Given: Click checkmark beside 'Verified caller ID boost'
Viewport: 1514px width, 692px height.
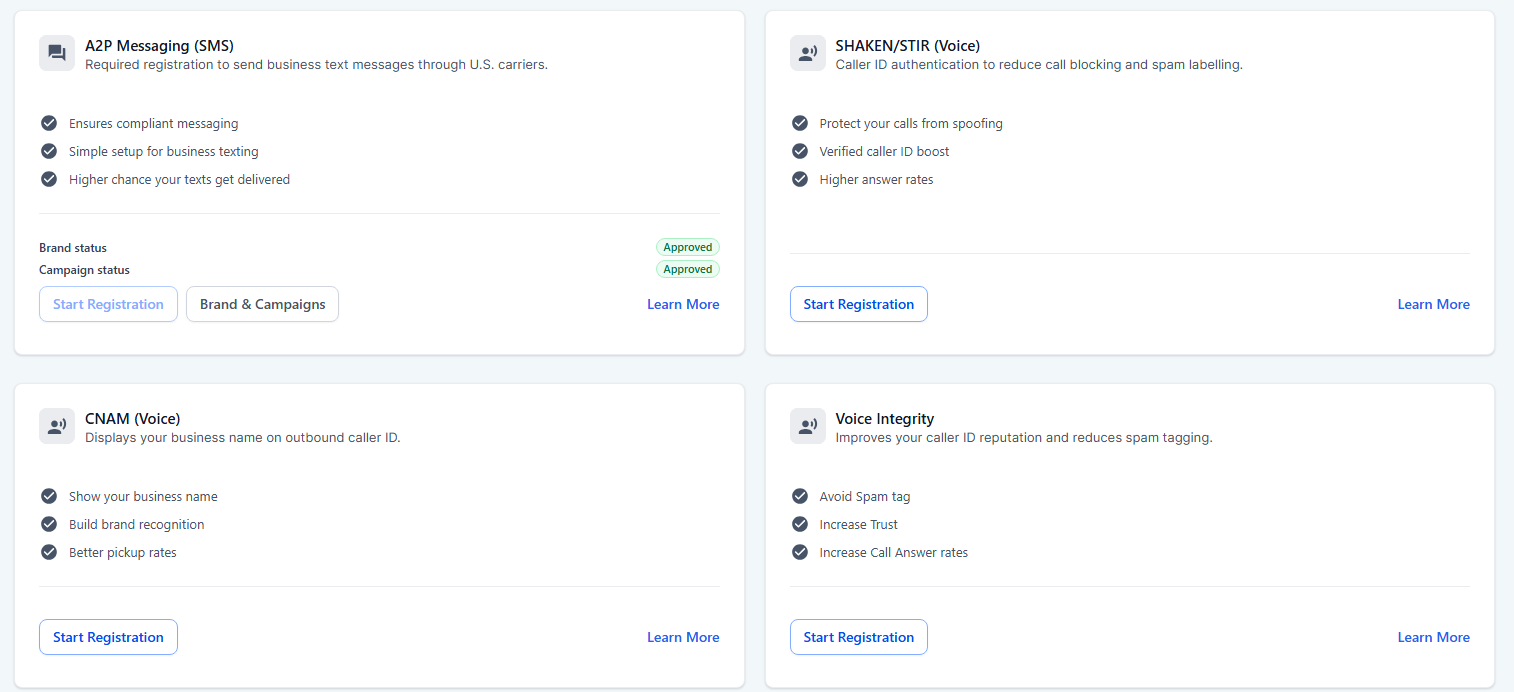Looking at the screenshot, I should click(x=799, y=151).
